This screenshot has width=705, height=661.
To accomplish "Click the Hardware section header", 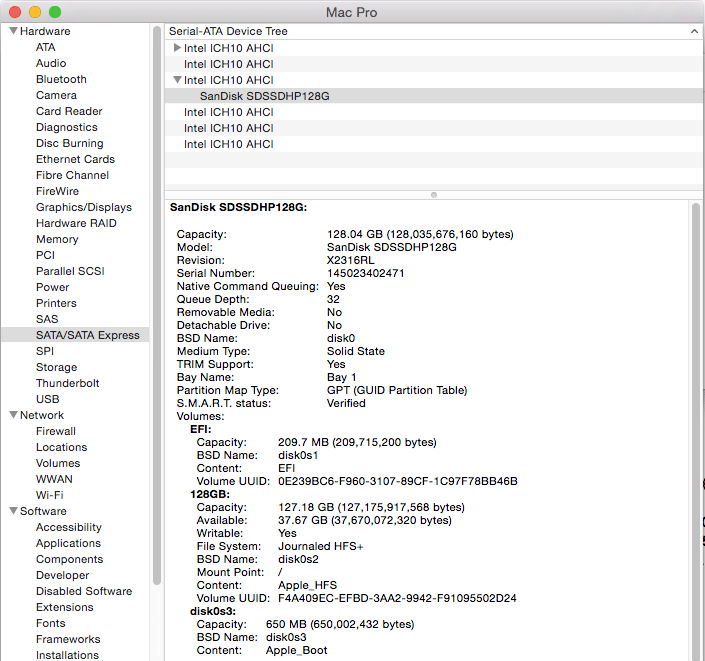I will point(45,31).
